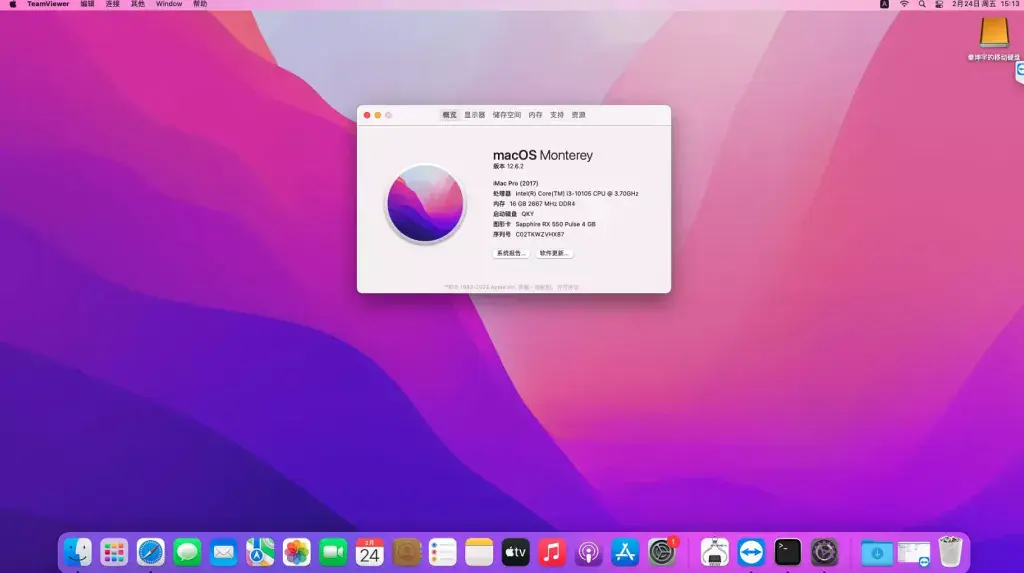Screen dimensions: 1024x573
Task: Launch Safari from the Dock
Action: coord(151,553)
